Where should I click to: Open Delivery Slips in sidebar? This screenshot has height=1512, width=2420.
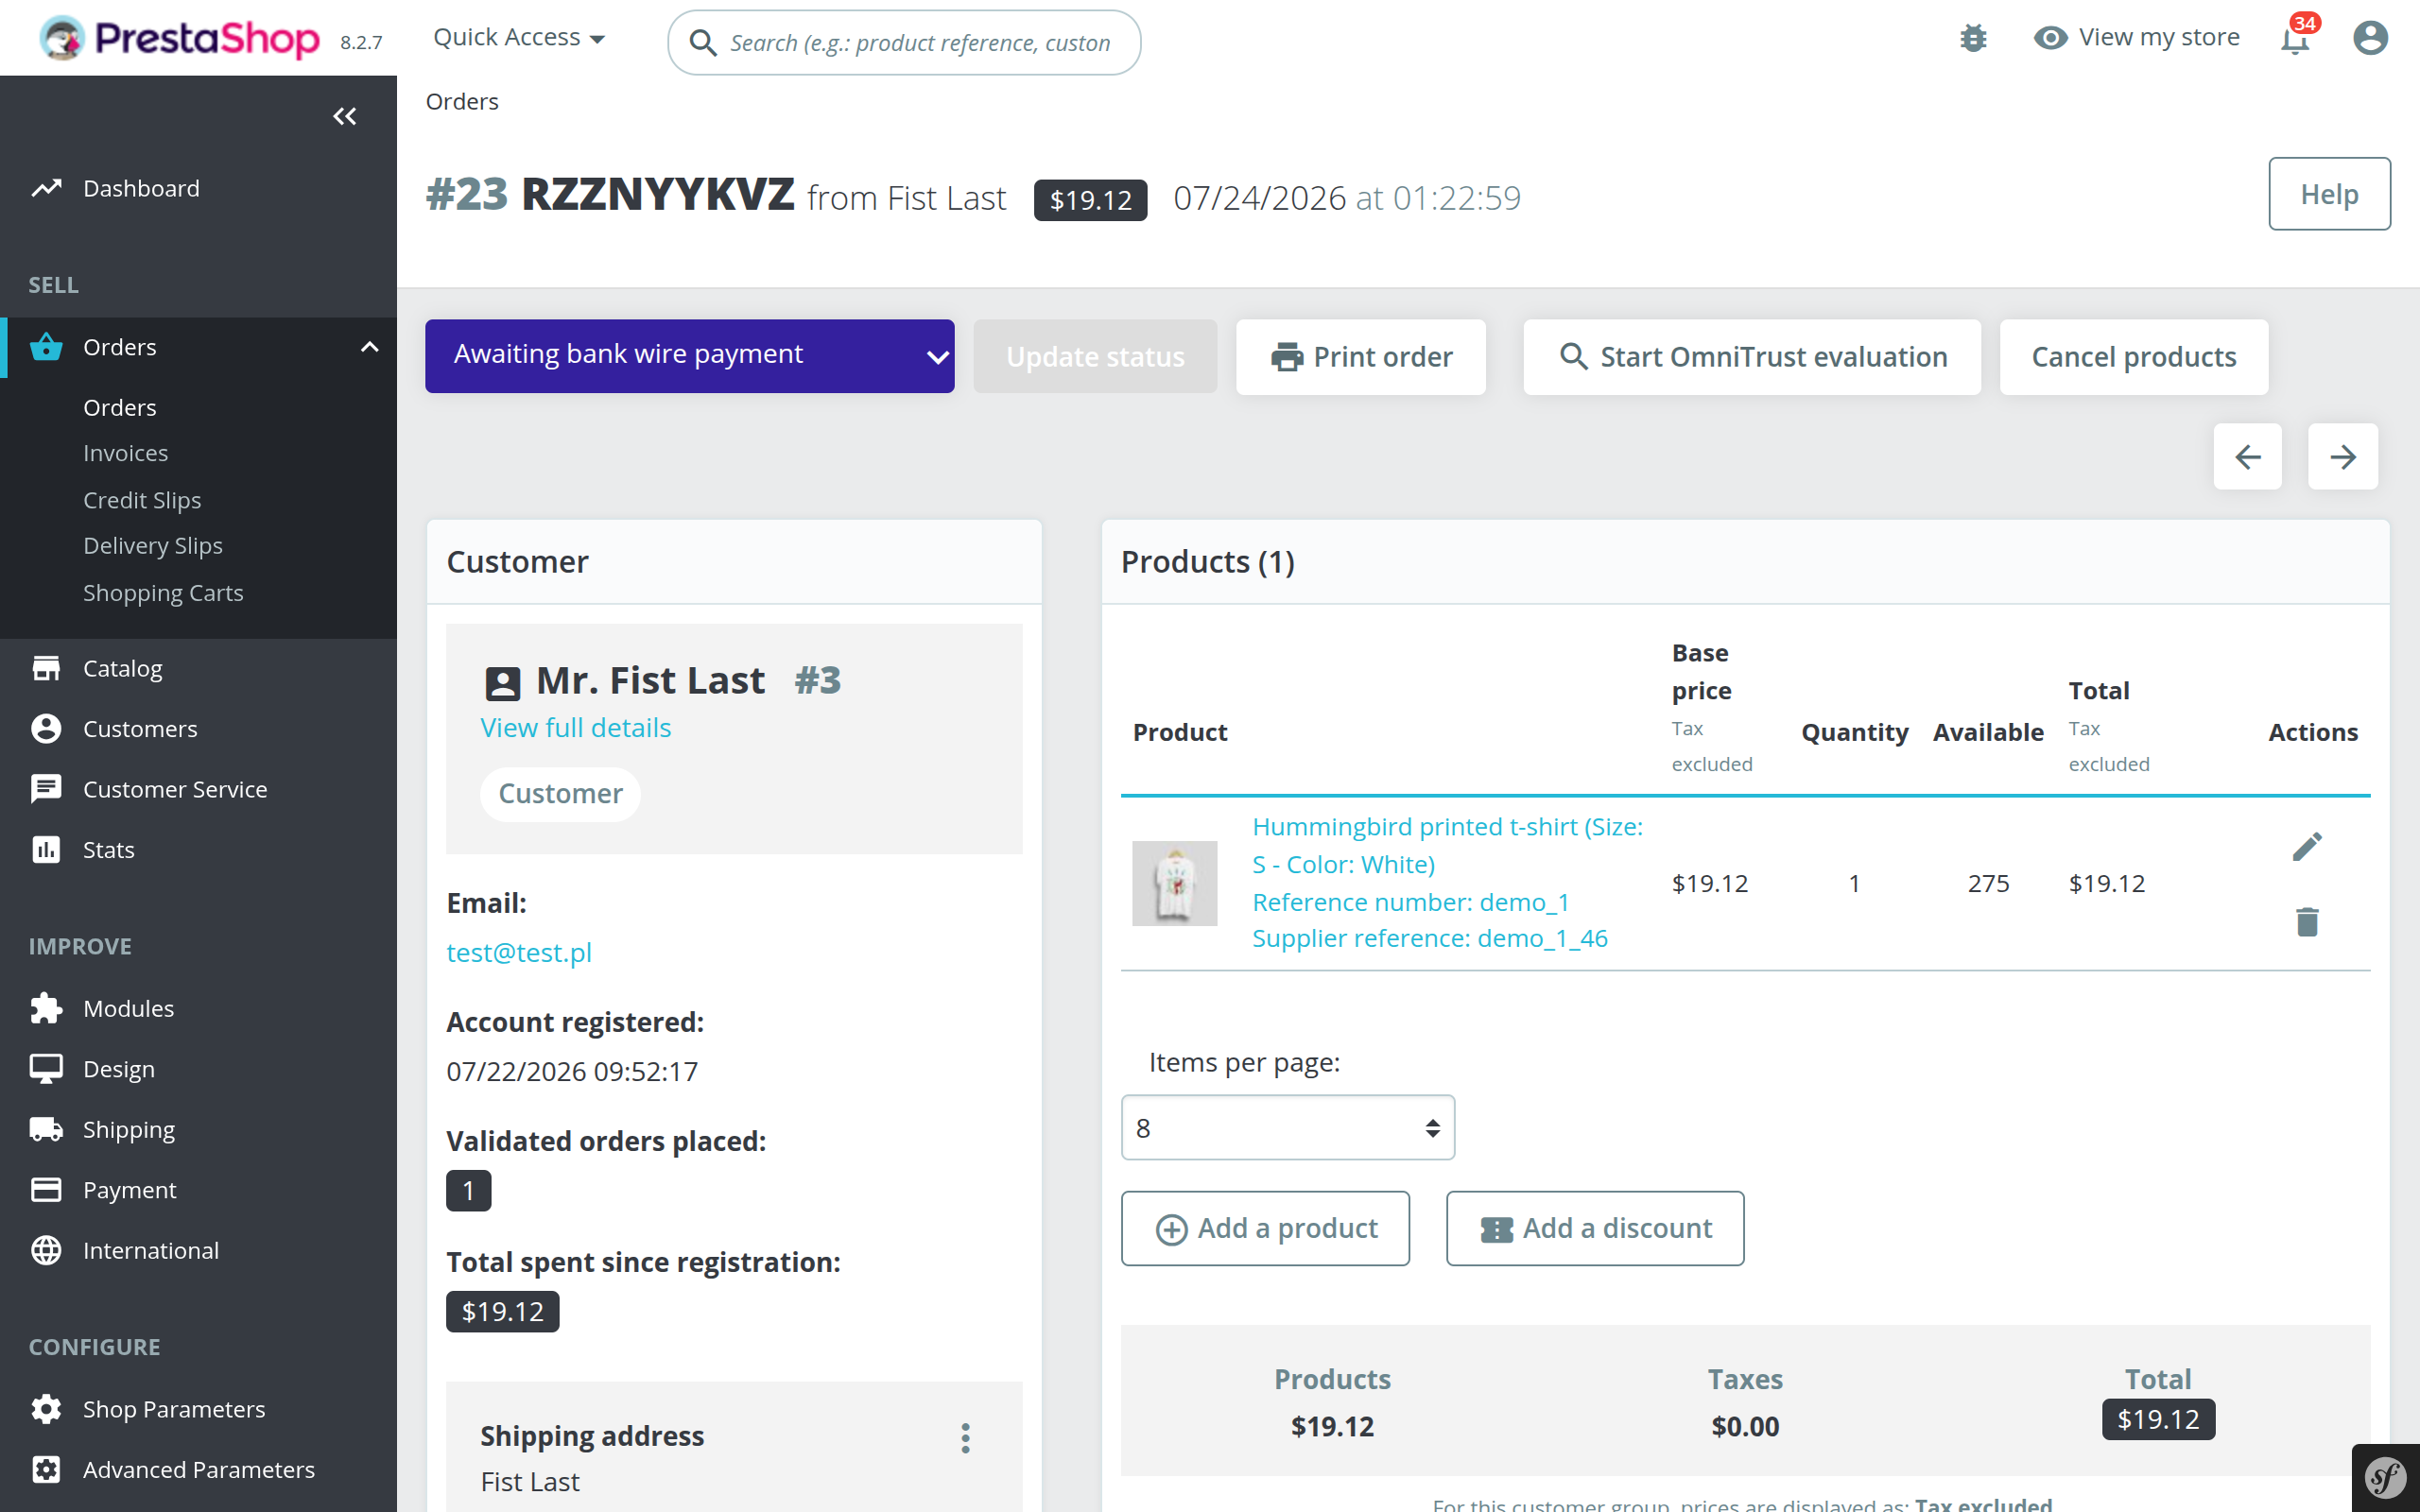pyautogui.click(x=153, y=546)
